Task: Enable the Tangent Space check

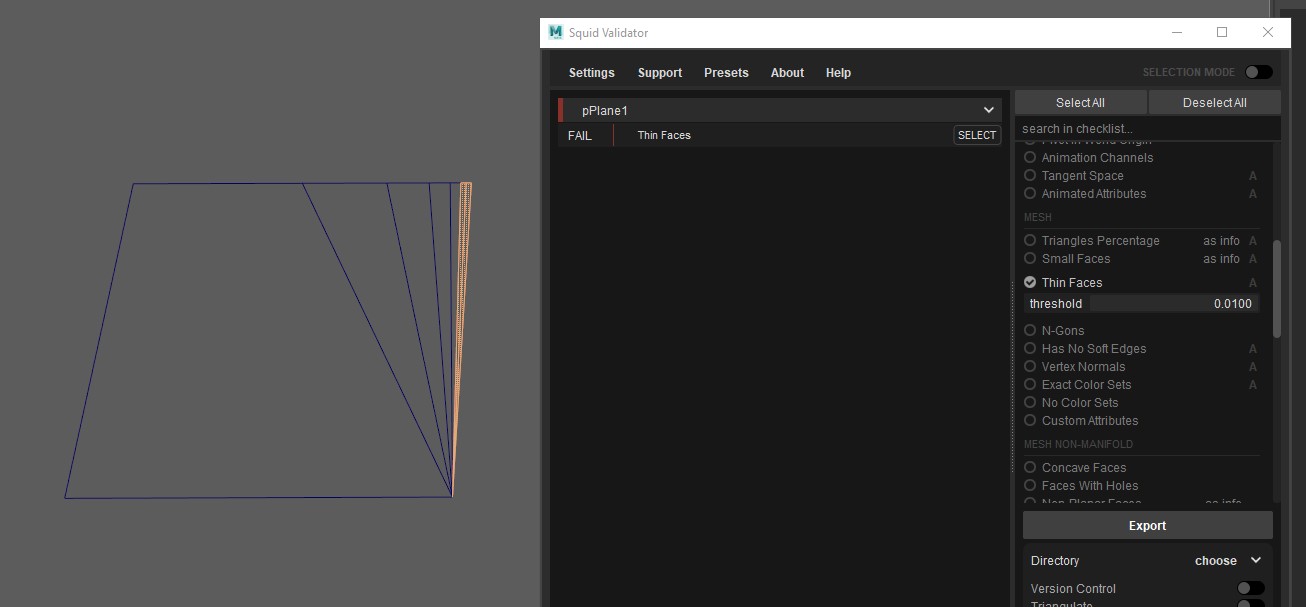Action: (1030, 175)
